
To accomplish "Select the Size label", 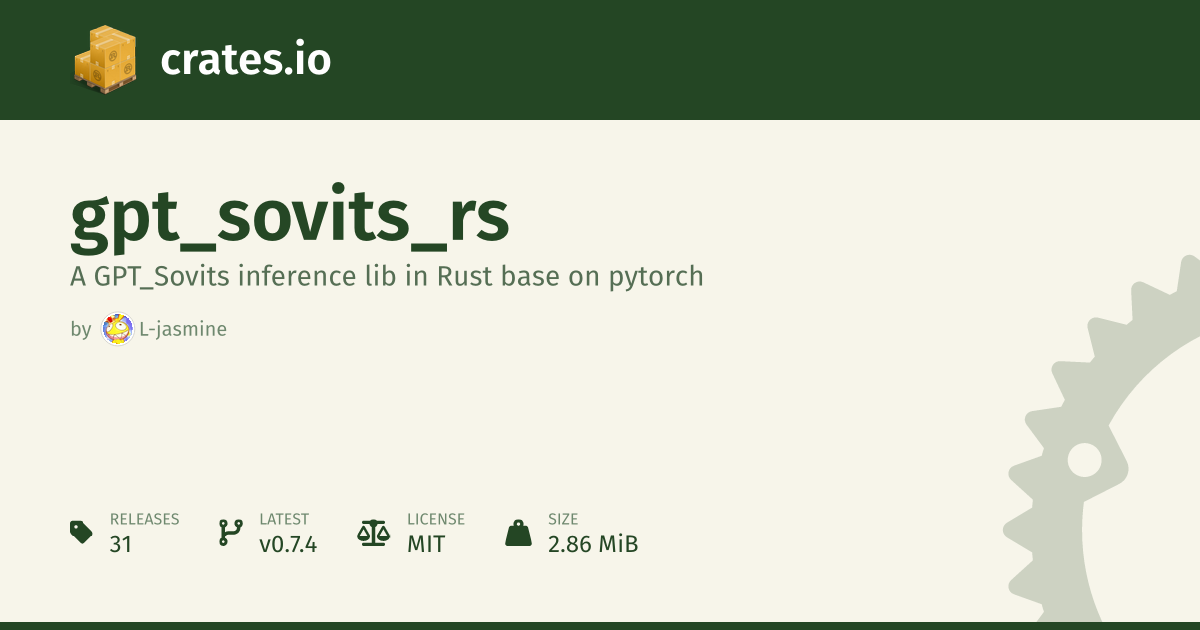I will (563, 519).
